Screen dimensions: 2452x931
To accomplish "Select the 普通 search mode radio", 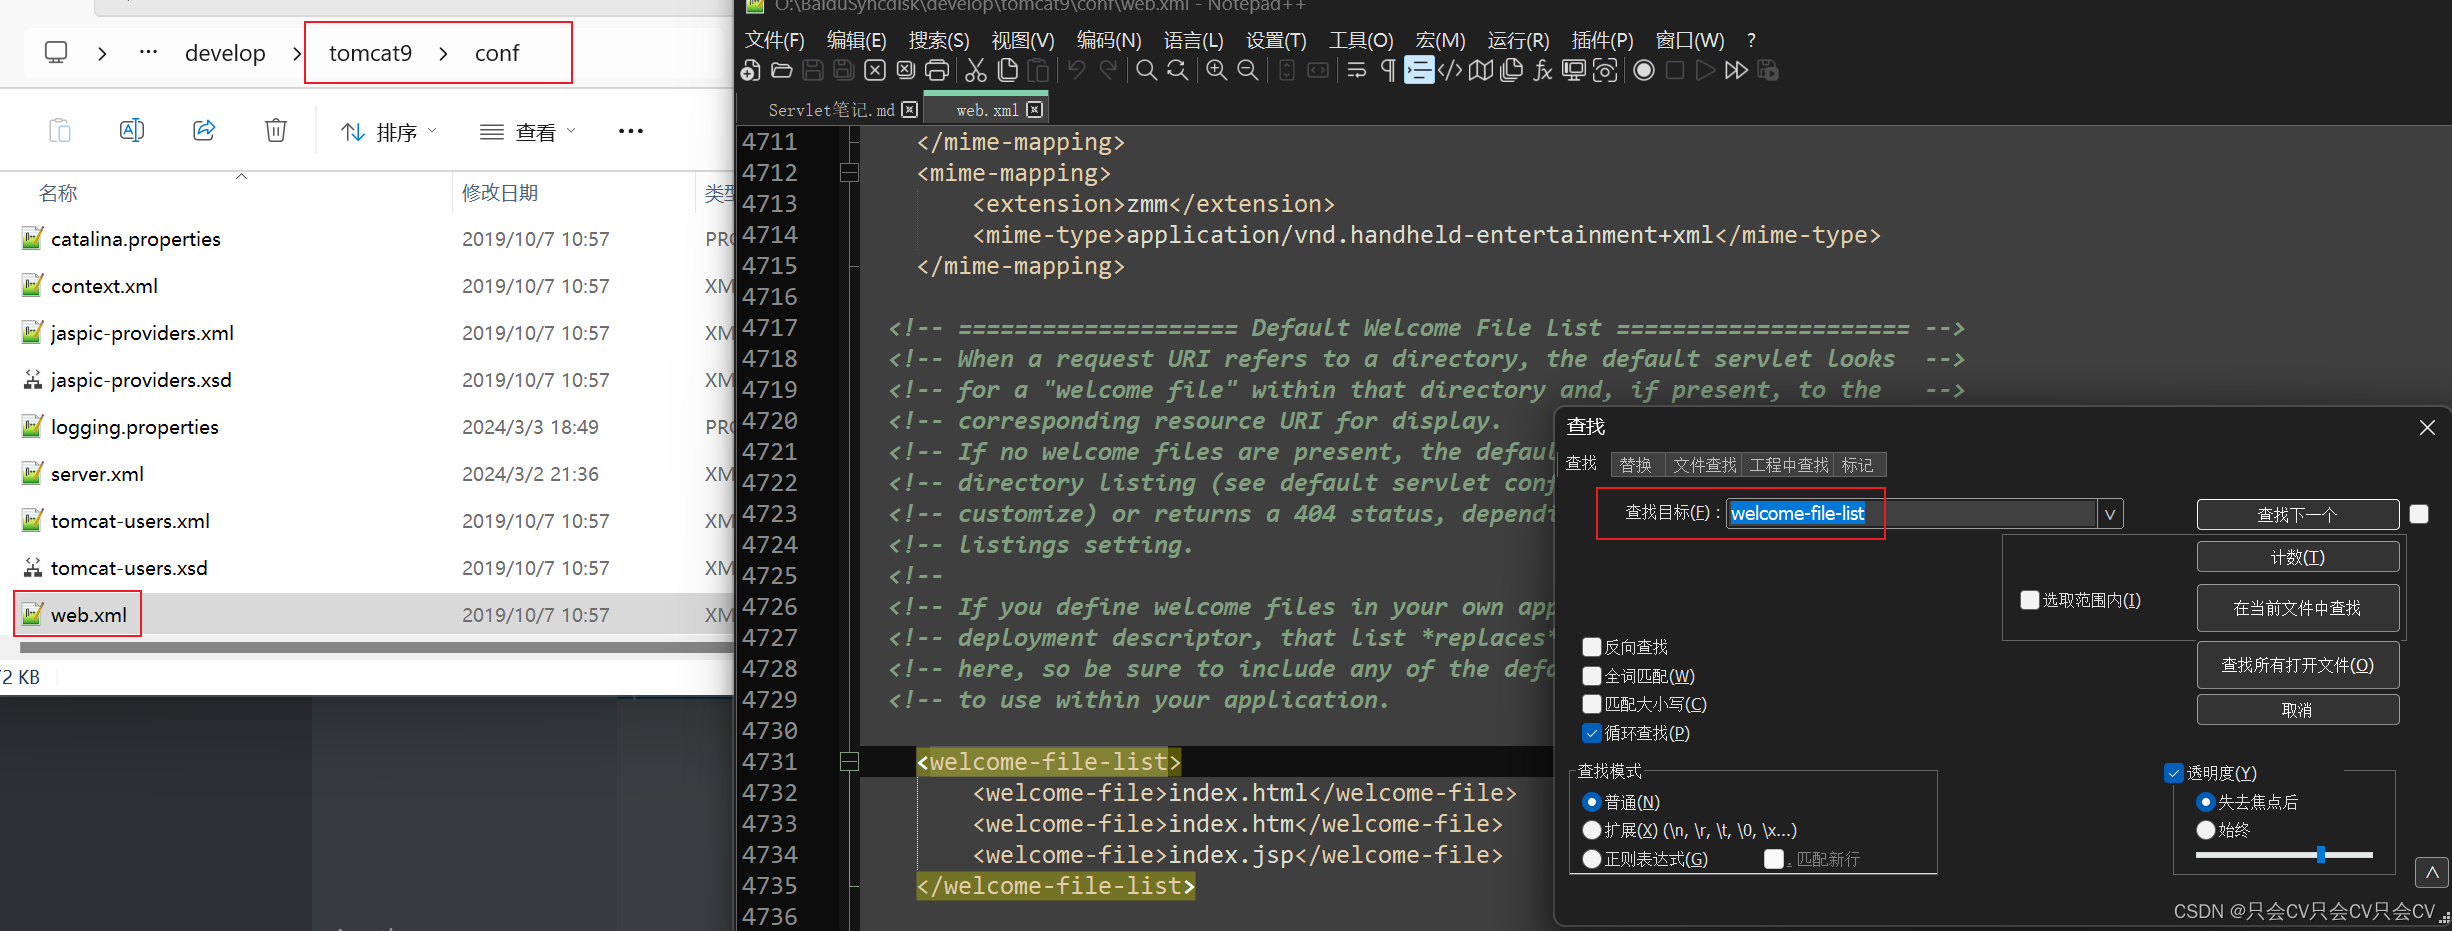I will [x=1592, y=802].
